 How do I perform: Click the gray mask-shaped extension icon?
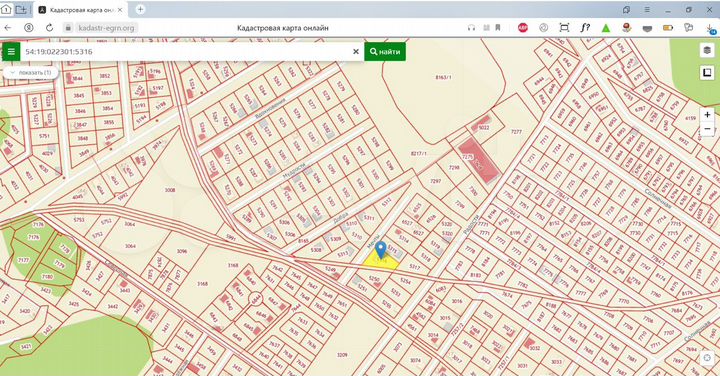pos(647,28)
